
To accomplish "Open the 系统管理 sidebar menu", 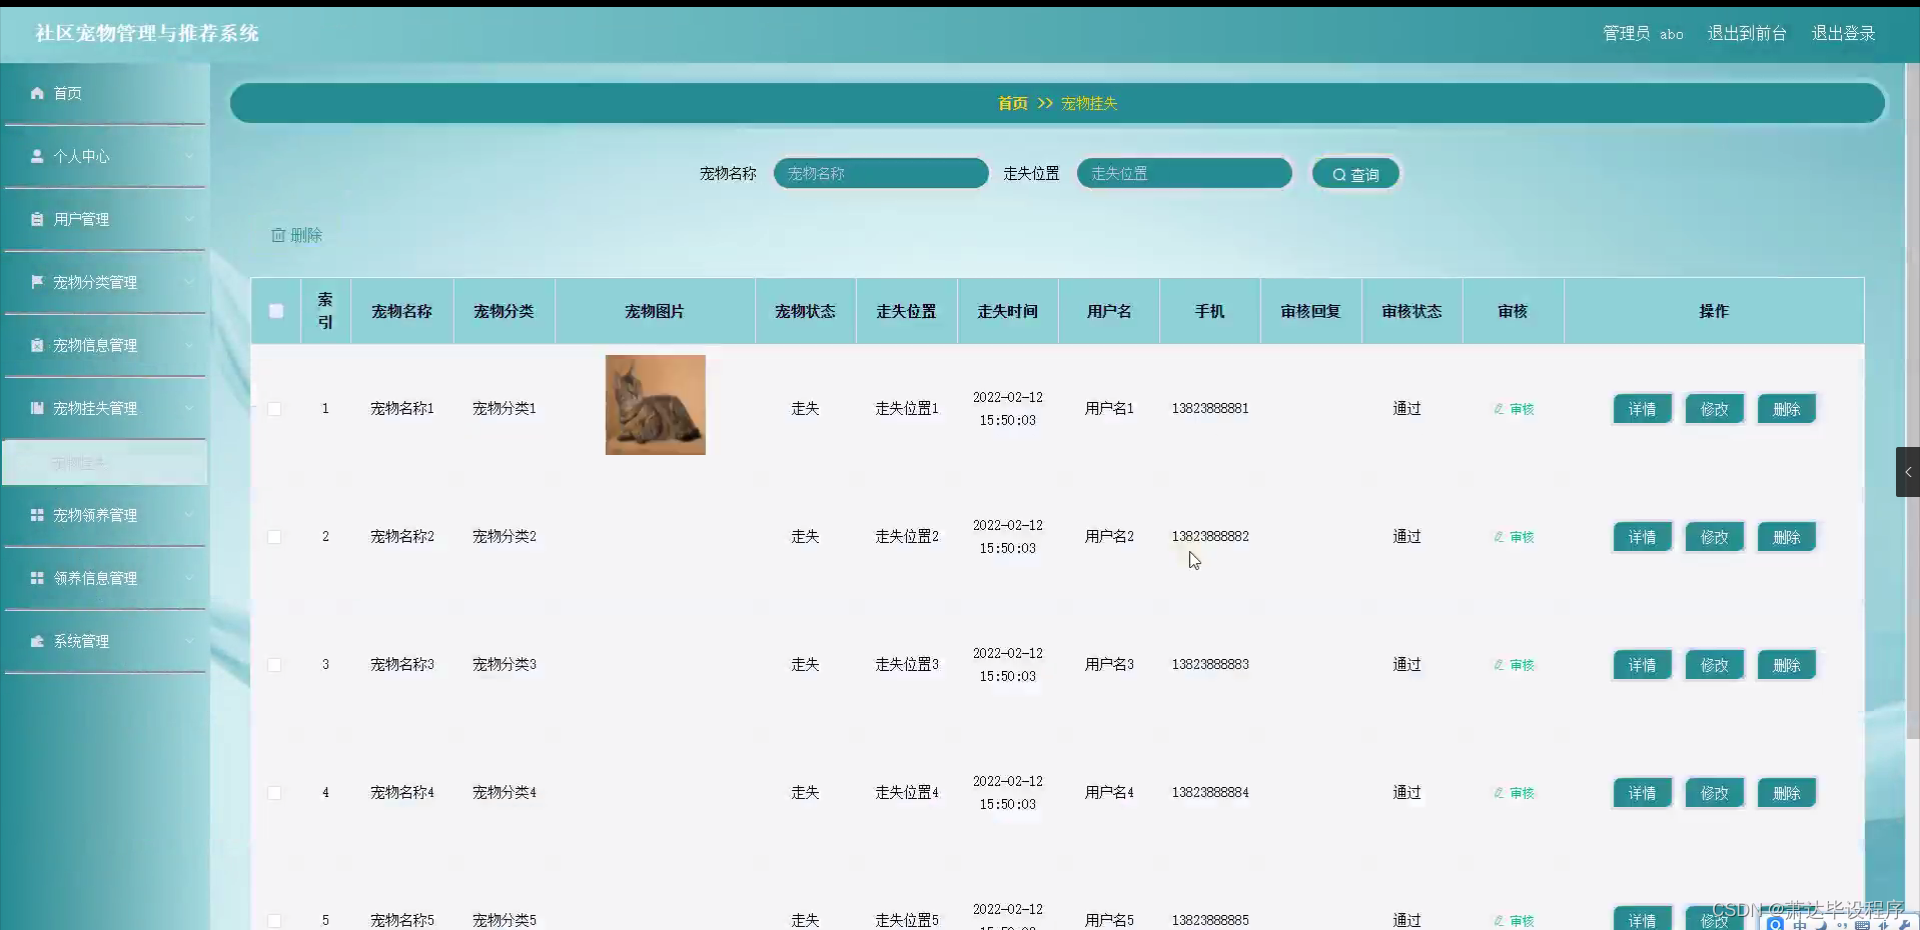I will coord(105,641).
